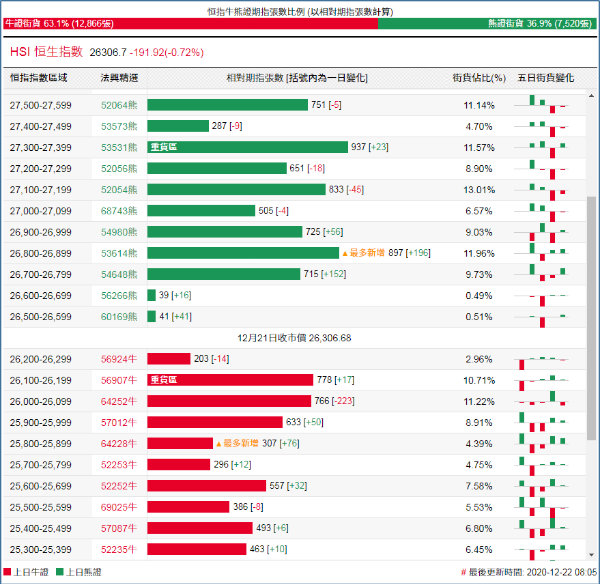This screenshot has width=600, height=584.
Task: Click the range cell 26,900-26,999
Action: (41, 232)
